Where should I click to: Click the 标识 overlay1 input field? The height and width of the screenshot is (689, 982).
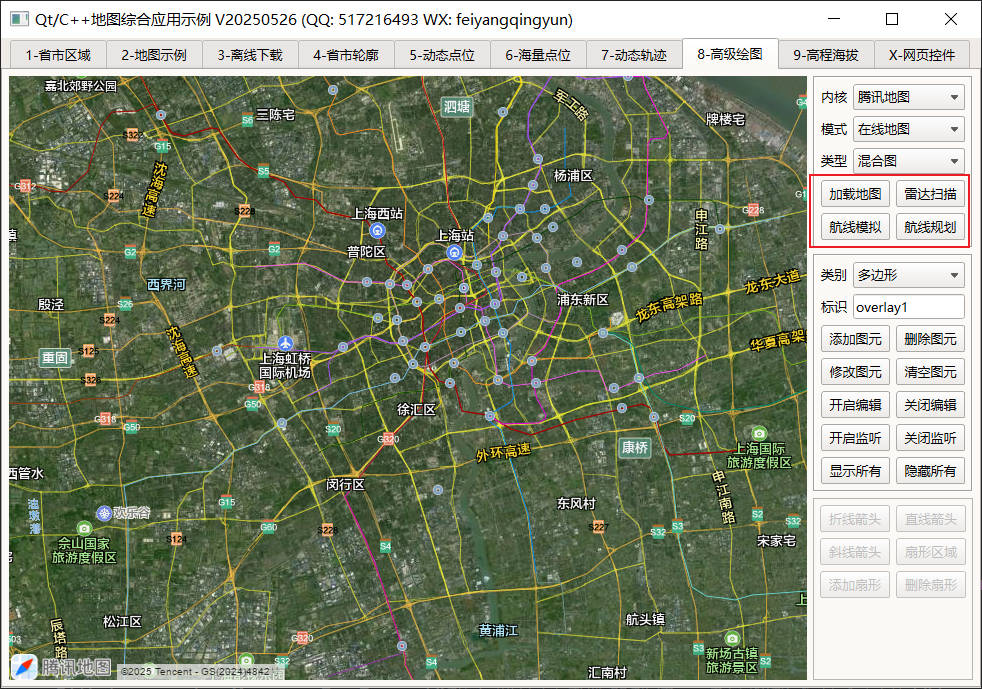(x=908, y=307)
